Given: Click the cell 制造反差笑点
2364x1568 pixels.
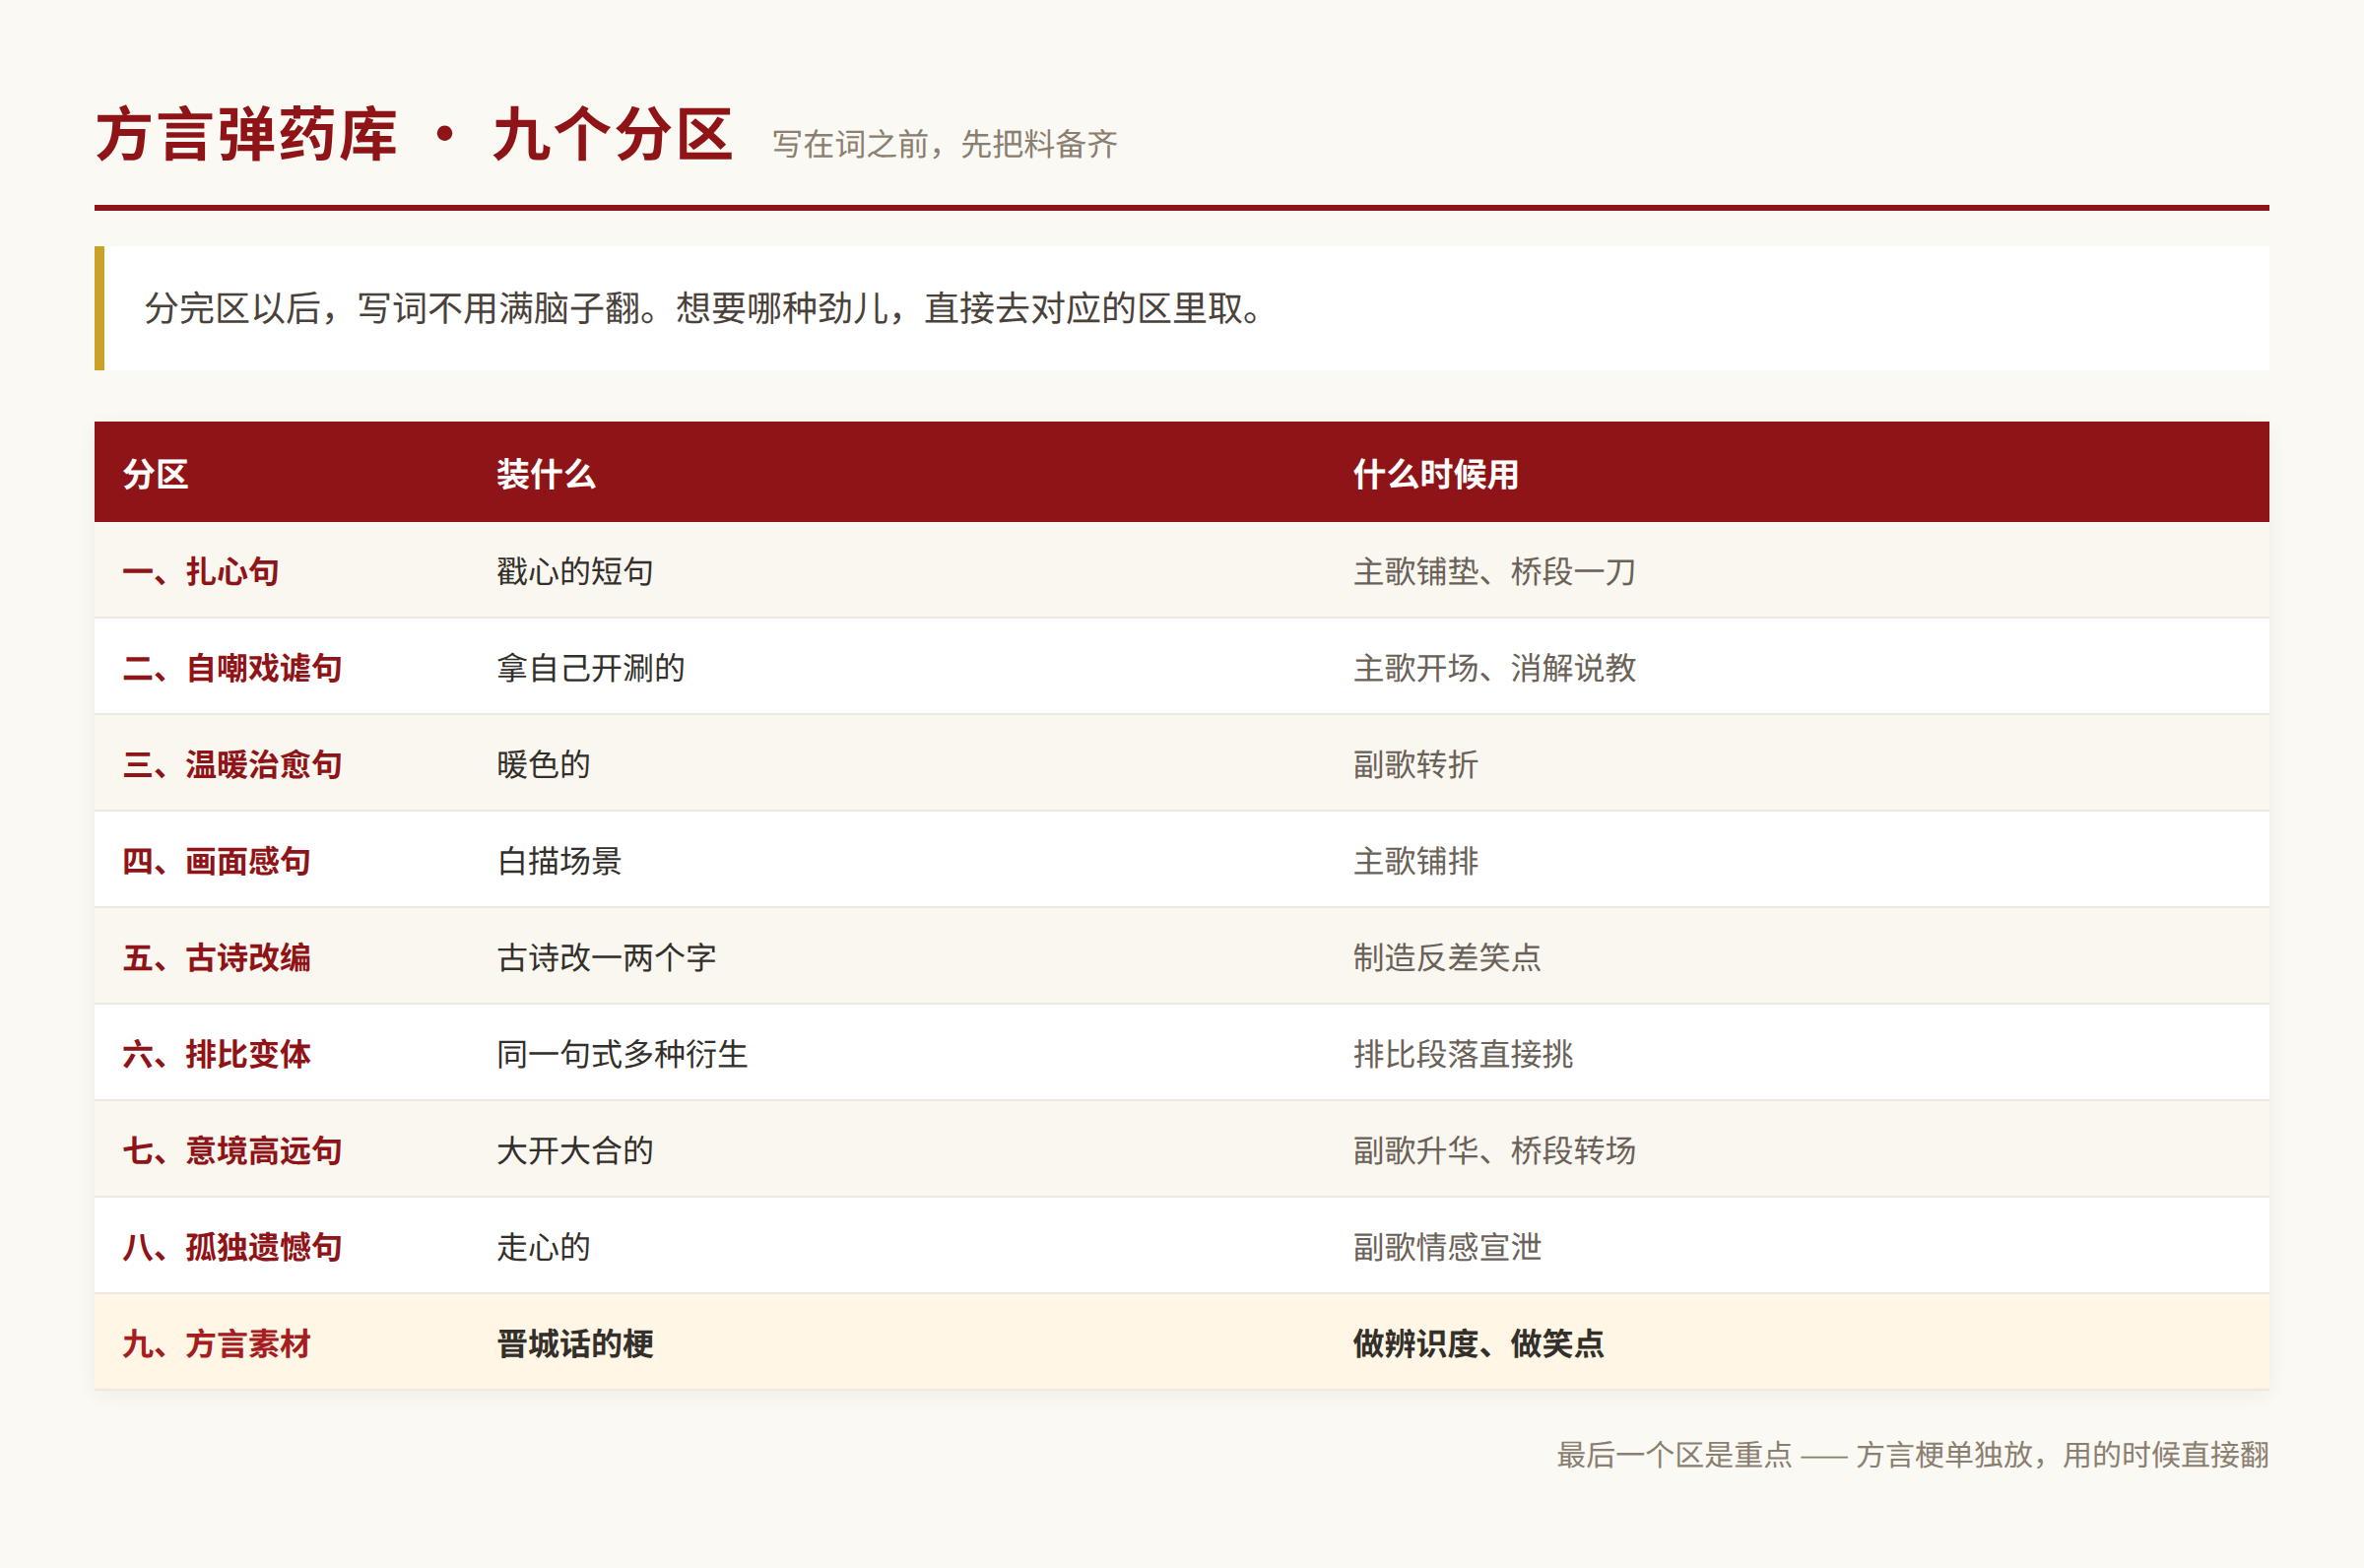Looking at the screenshot, I should (1447, 957).
